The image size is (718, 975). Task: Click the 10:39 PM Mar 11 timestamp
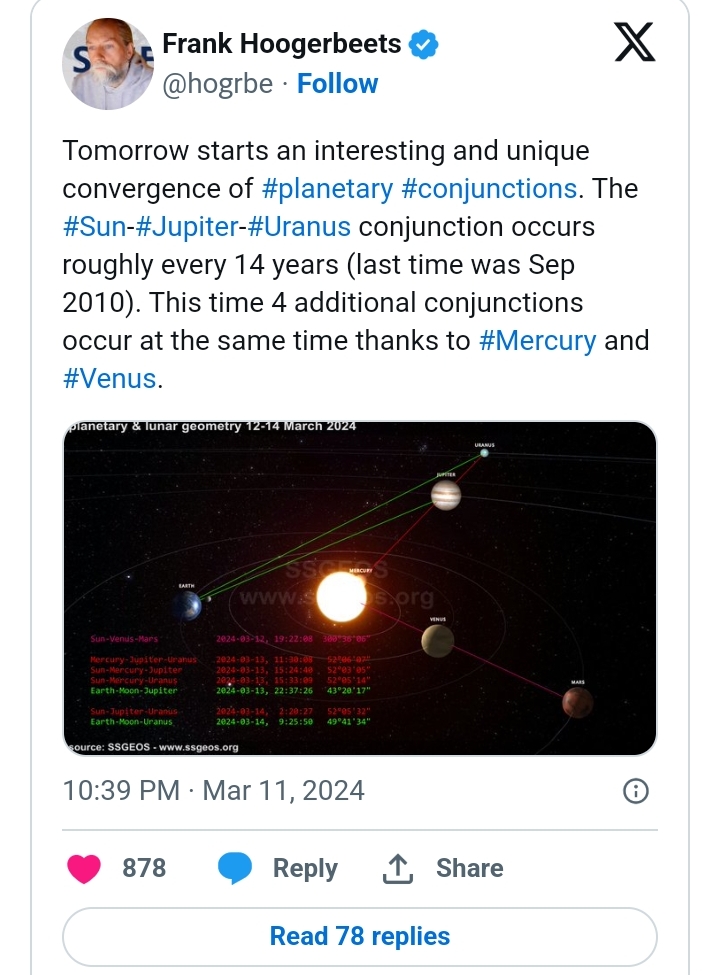[x=213, y=791]
